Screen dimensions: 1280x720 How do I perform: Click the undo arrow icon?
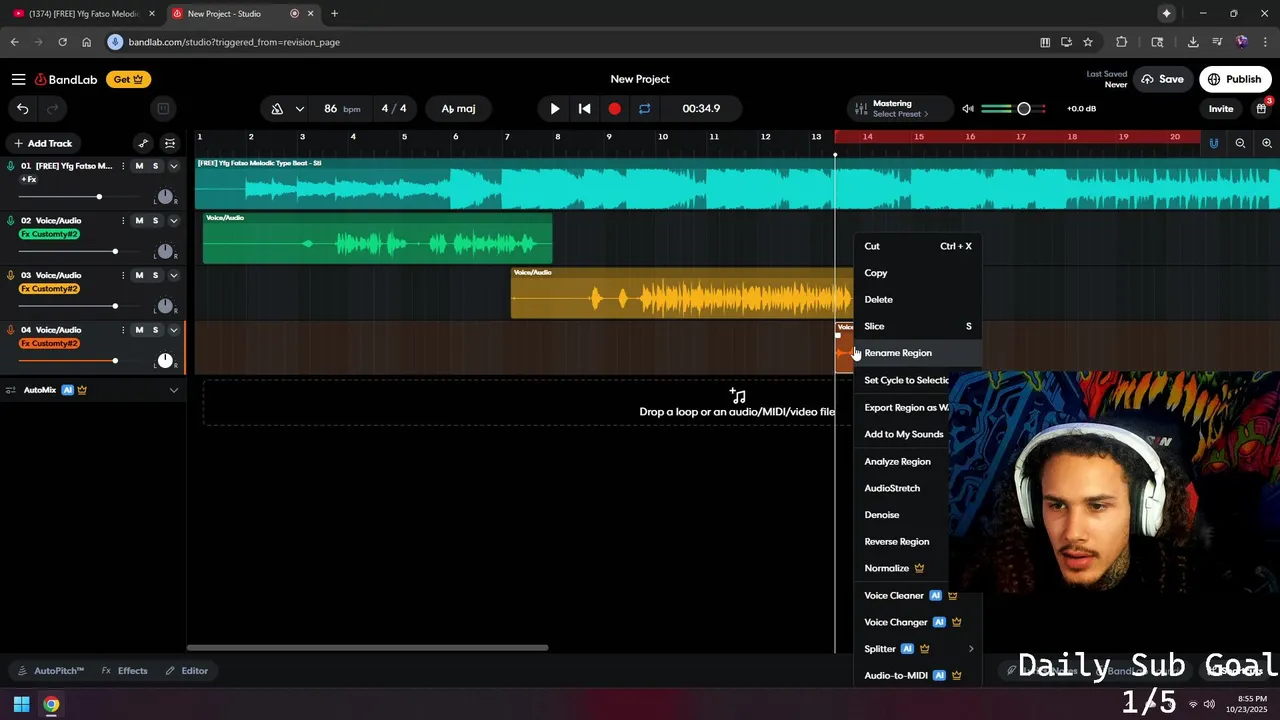pos(22,109)
